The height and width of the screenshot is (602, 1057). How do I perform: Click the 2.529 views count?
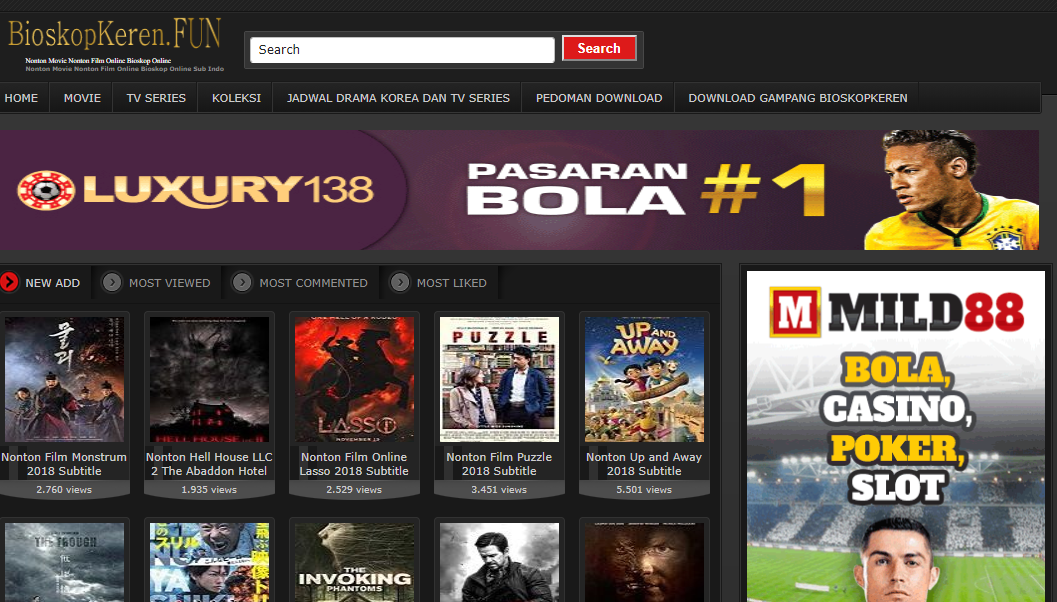pos(354,490)
